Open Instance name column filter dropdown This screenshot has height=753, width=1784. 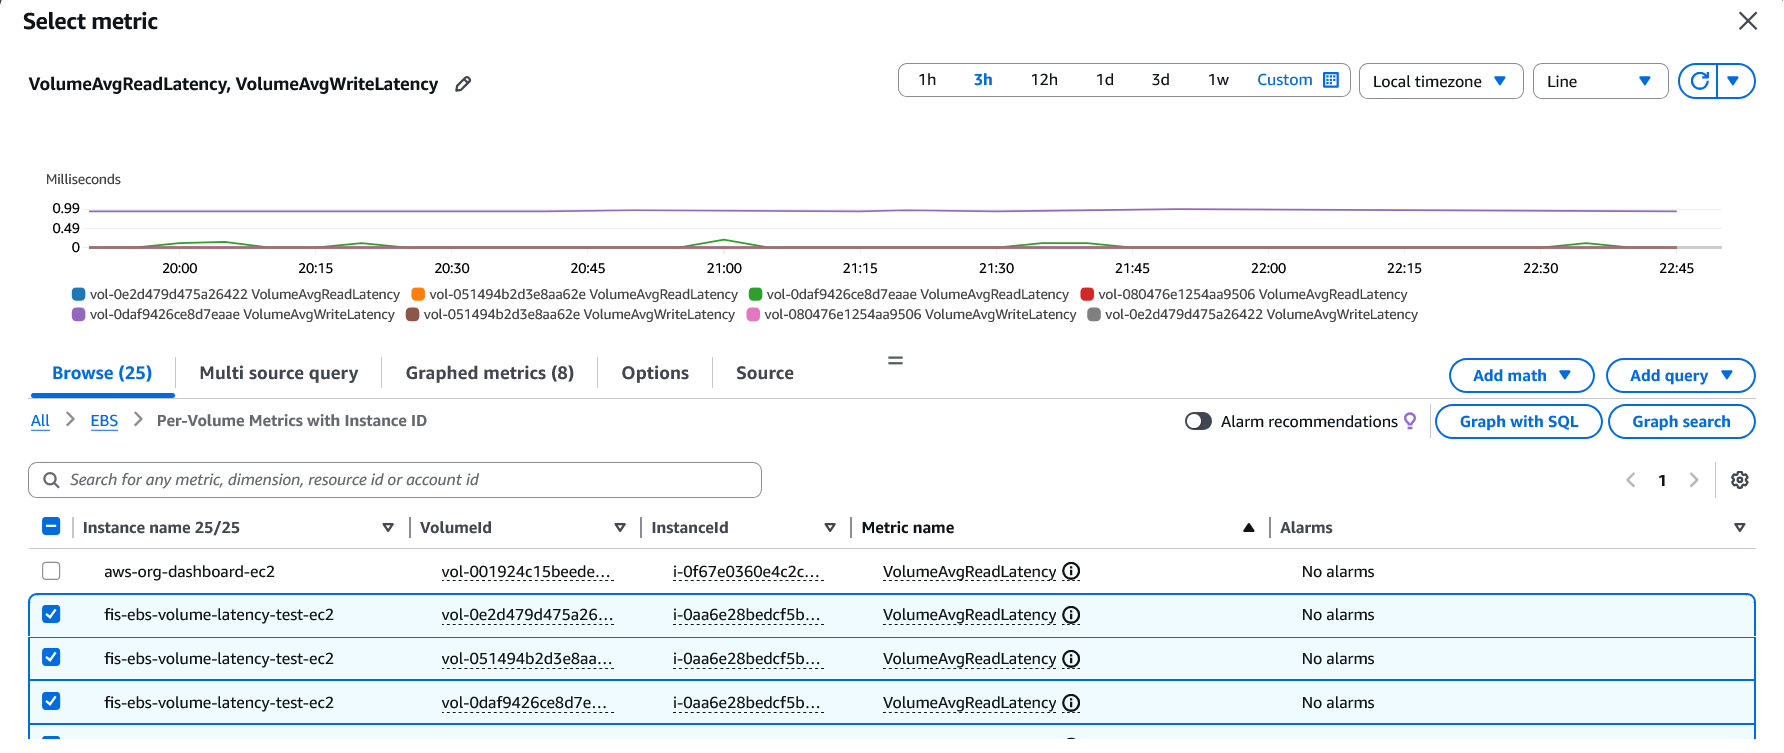click(x=388, y=528)
